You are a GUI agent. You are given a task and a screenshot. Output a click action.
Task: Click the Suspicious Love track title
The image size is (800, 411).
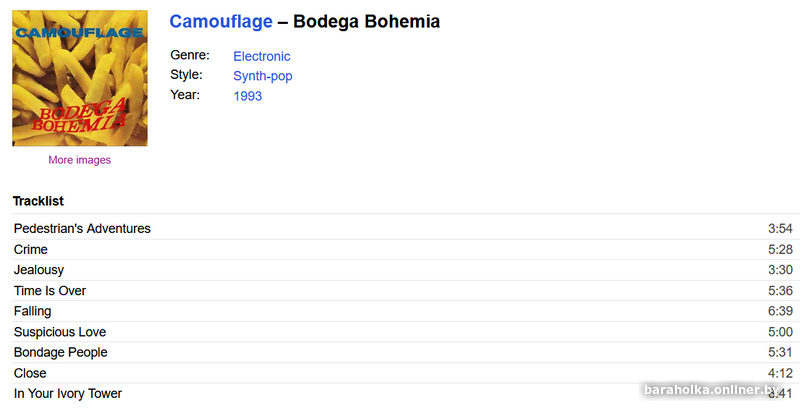pos(60,332)
